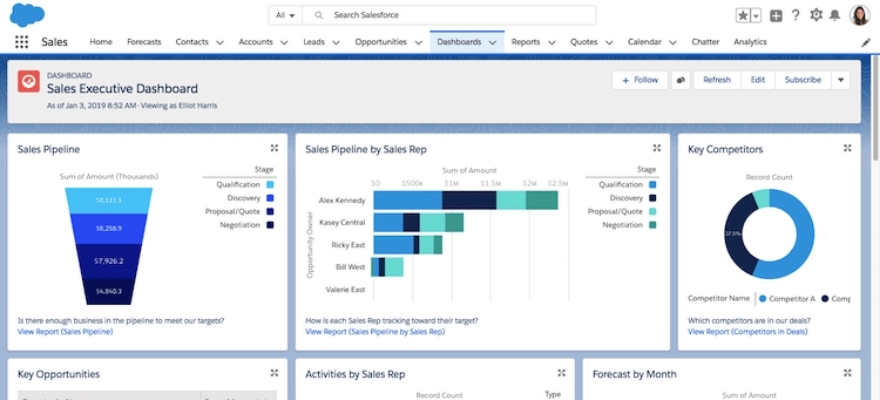
Task: Open the Dashboards tab dropdown chevron
Action: point(492,43)
